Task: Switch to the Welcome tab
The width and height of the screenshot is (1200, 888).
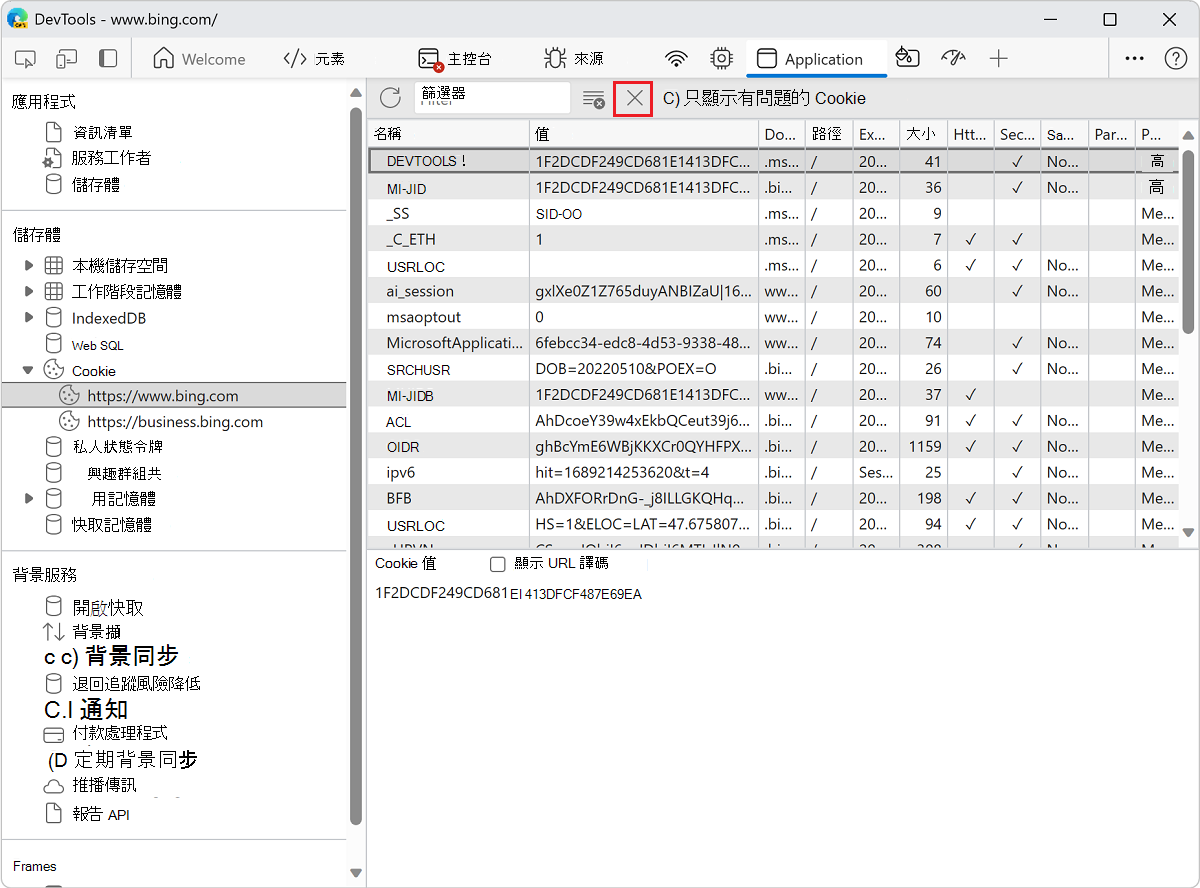Action: coord(199,59)
